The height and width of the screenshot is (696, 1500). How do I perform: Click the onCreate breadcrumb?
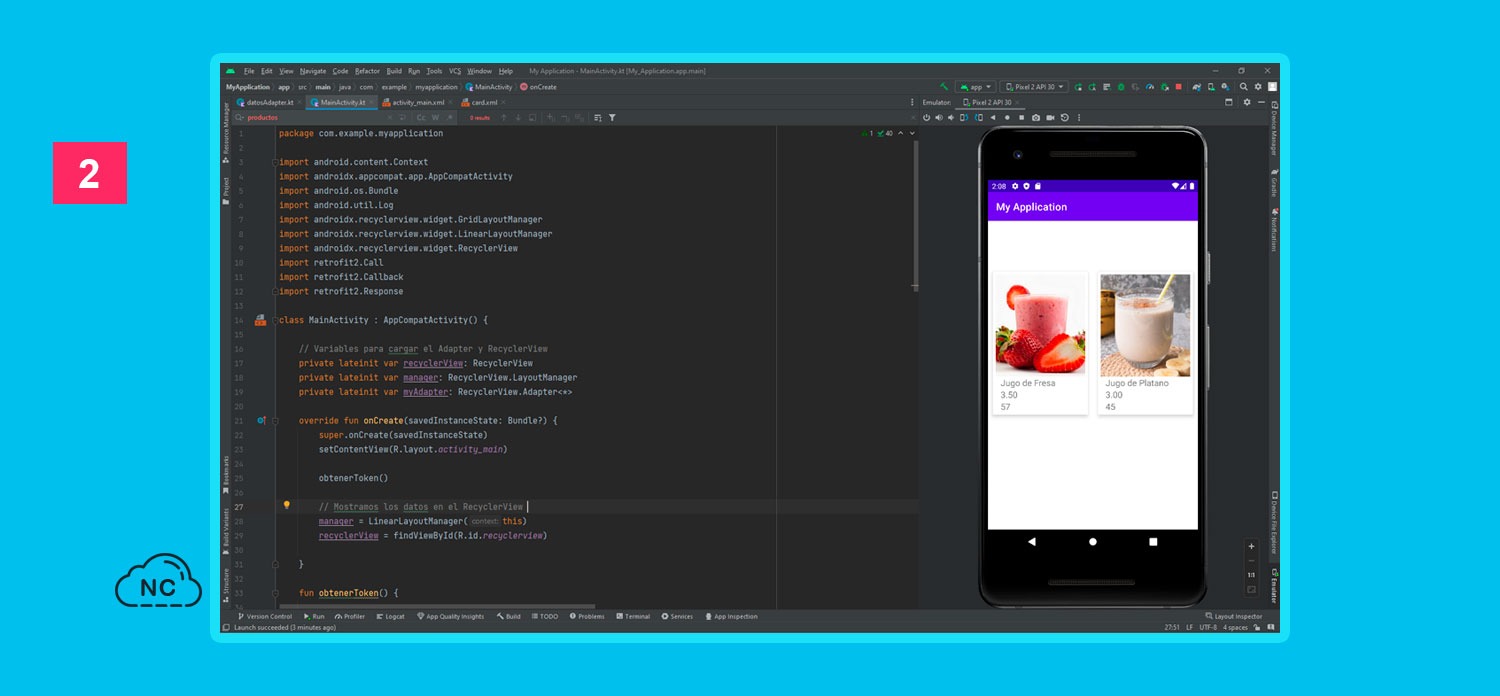point(538,87)
